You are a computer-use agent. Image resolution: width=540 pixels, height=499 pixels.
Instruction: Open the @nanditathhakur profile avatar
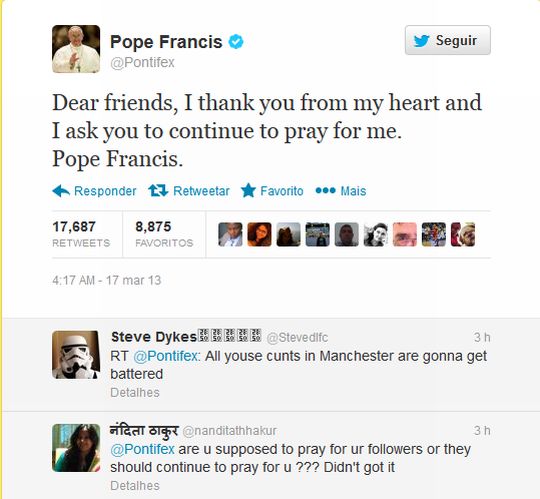[x=76, y=448]
